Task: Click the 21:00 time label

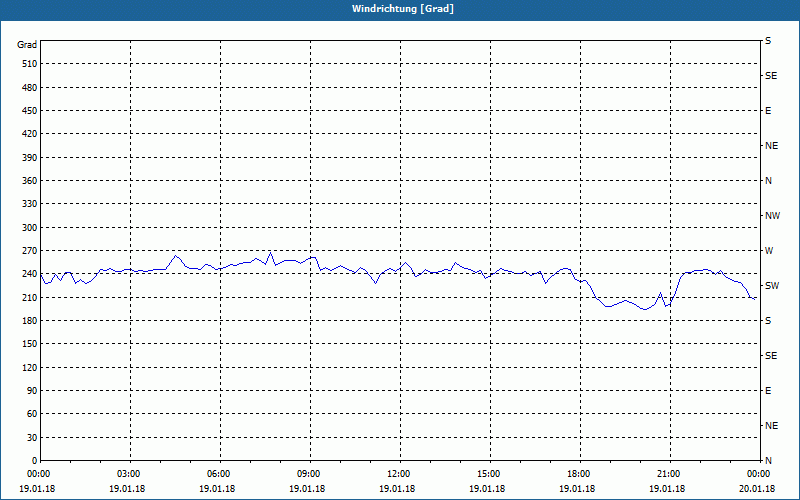Action: (x=669, y=474)
